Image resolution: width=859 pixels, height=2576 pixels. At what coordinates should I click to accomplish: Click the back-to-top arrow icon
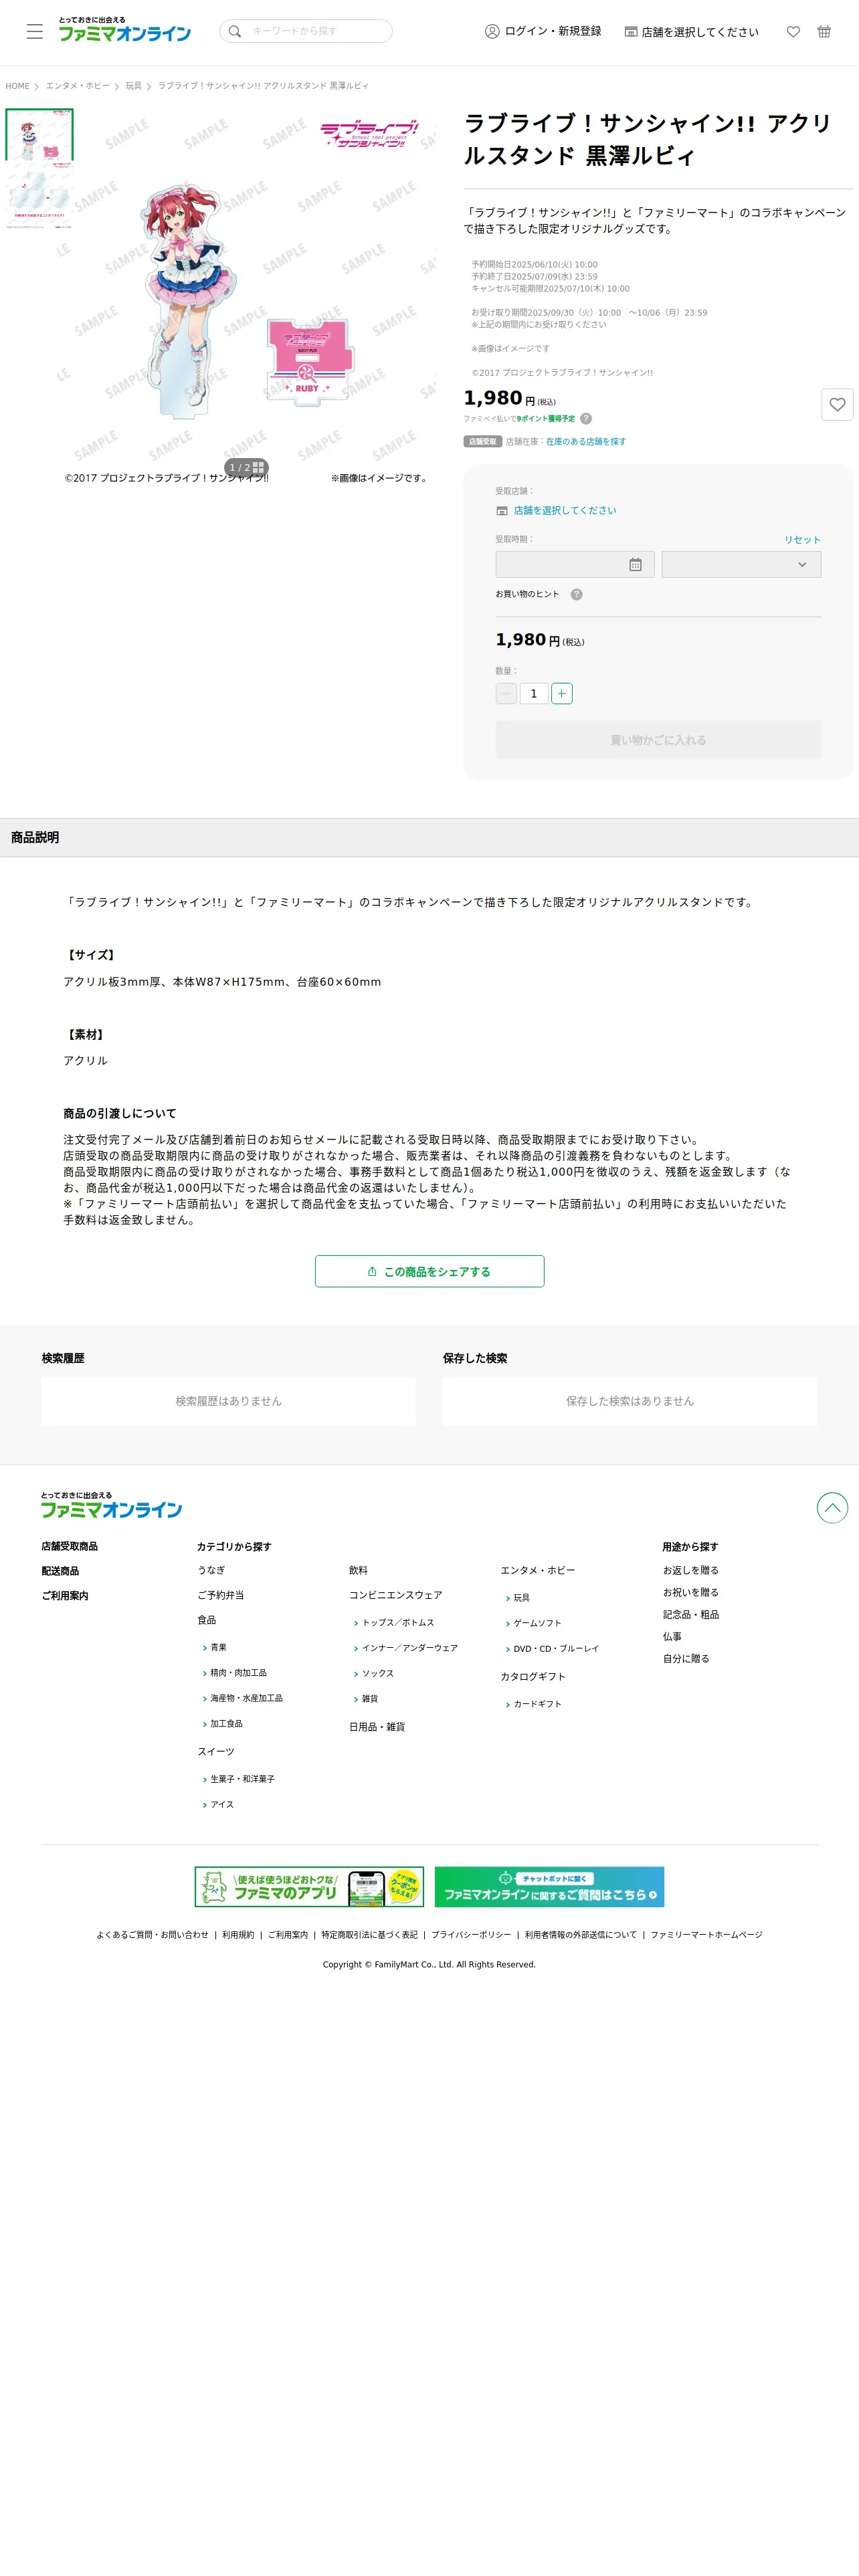[x=832, y=1507]
